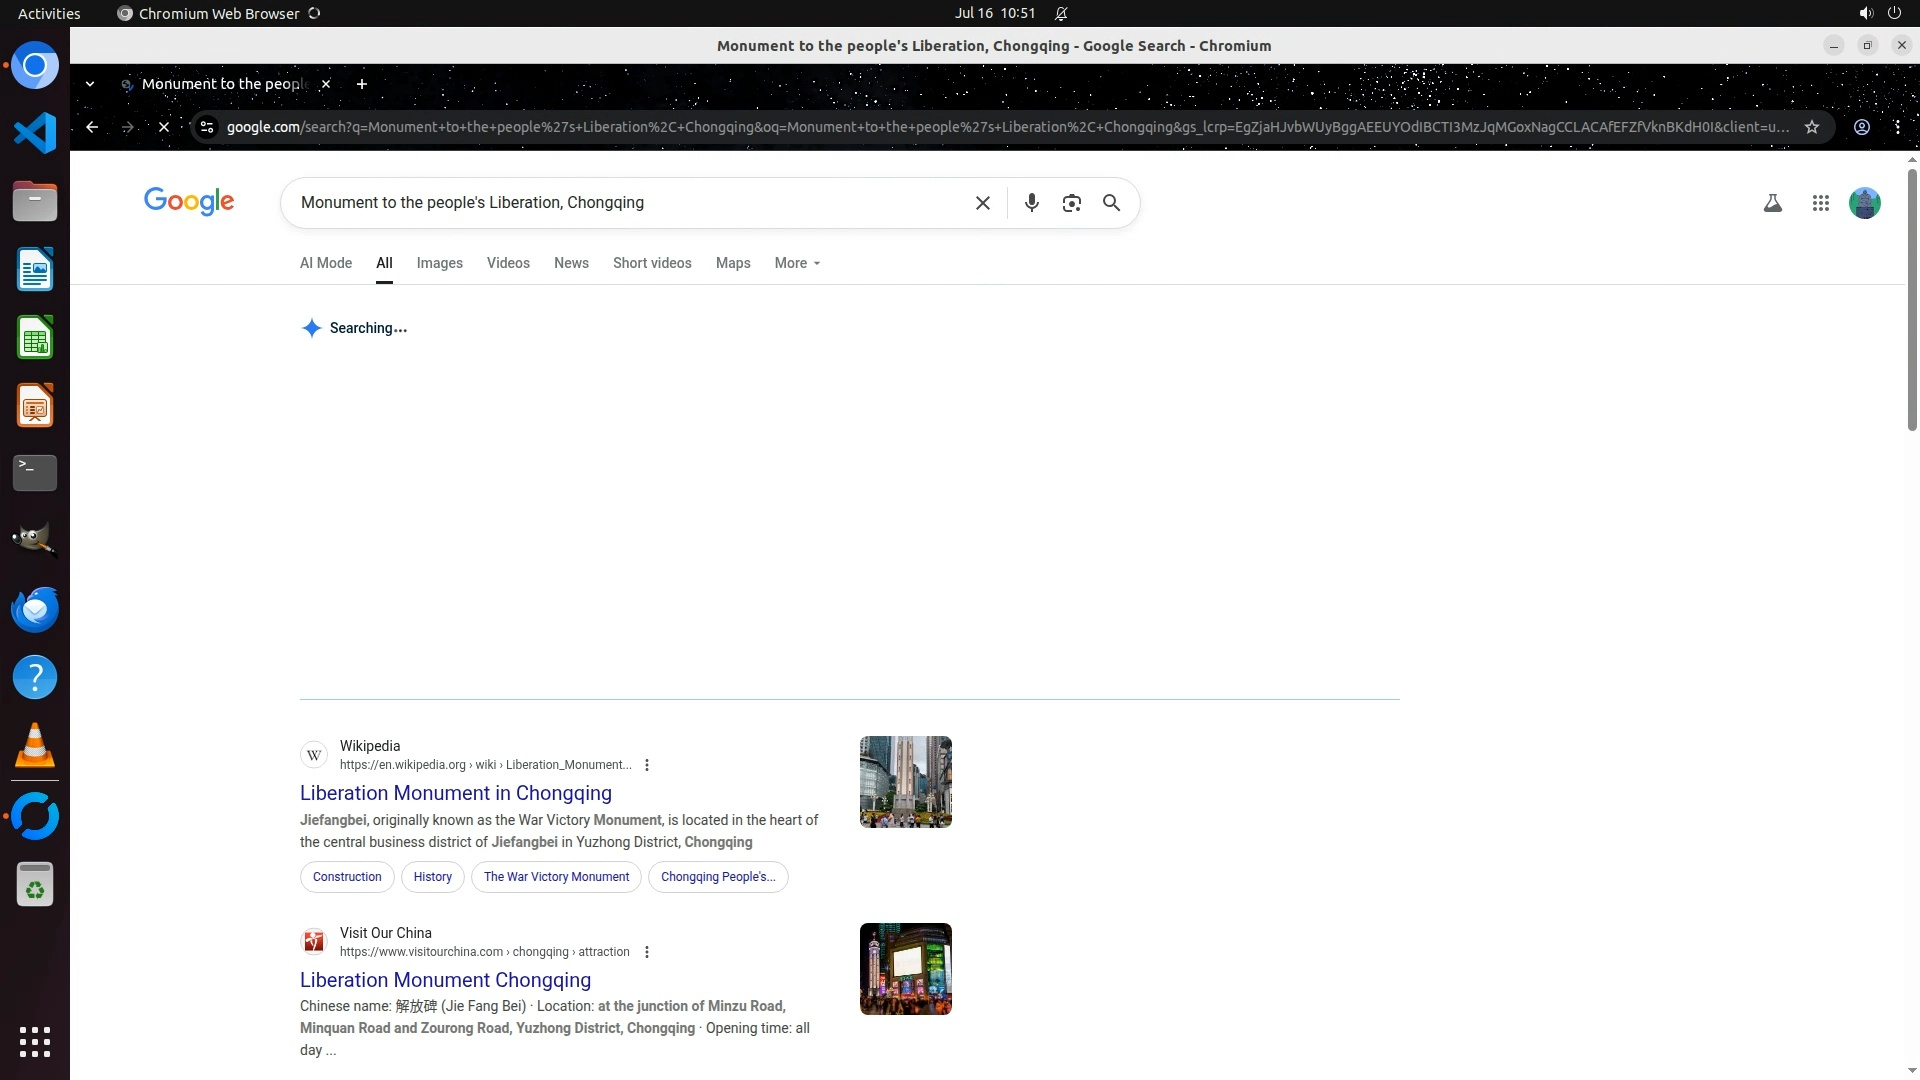Screen dimensions: 1920x1080
Task: Expand the More search filters dropdown
Action: [x=797, y=263]
